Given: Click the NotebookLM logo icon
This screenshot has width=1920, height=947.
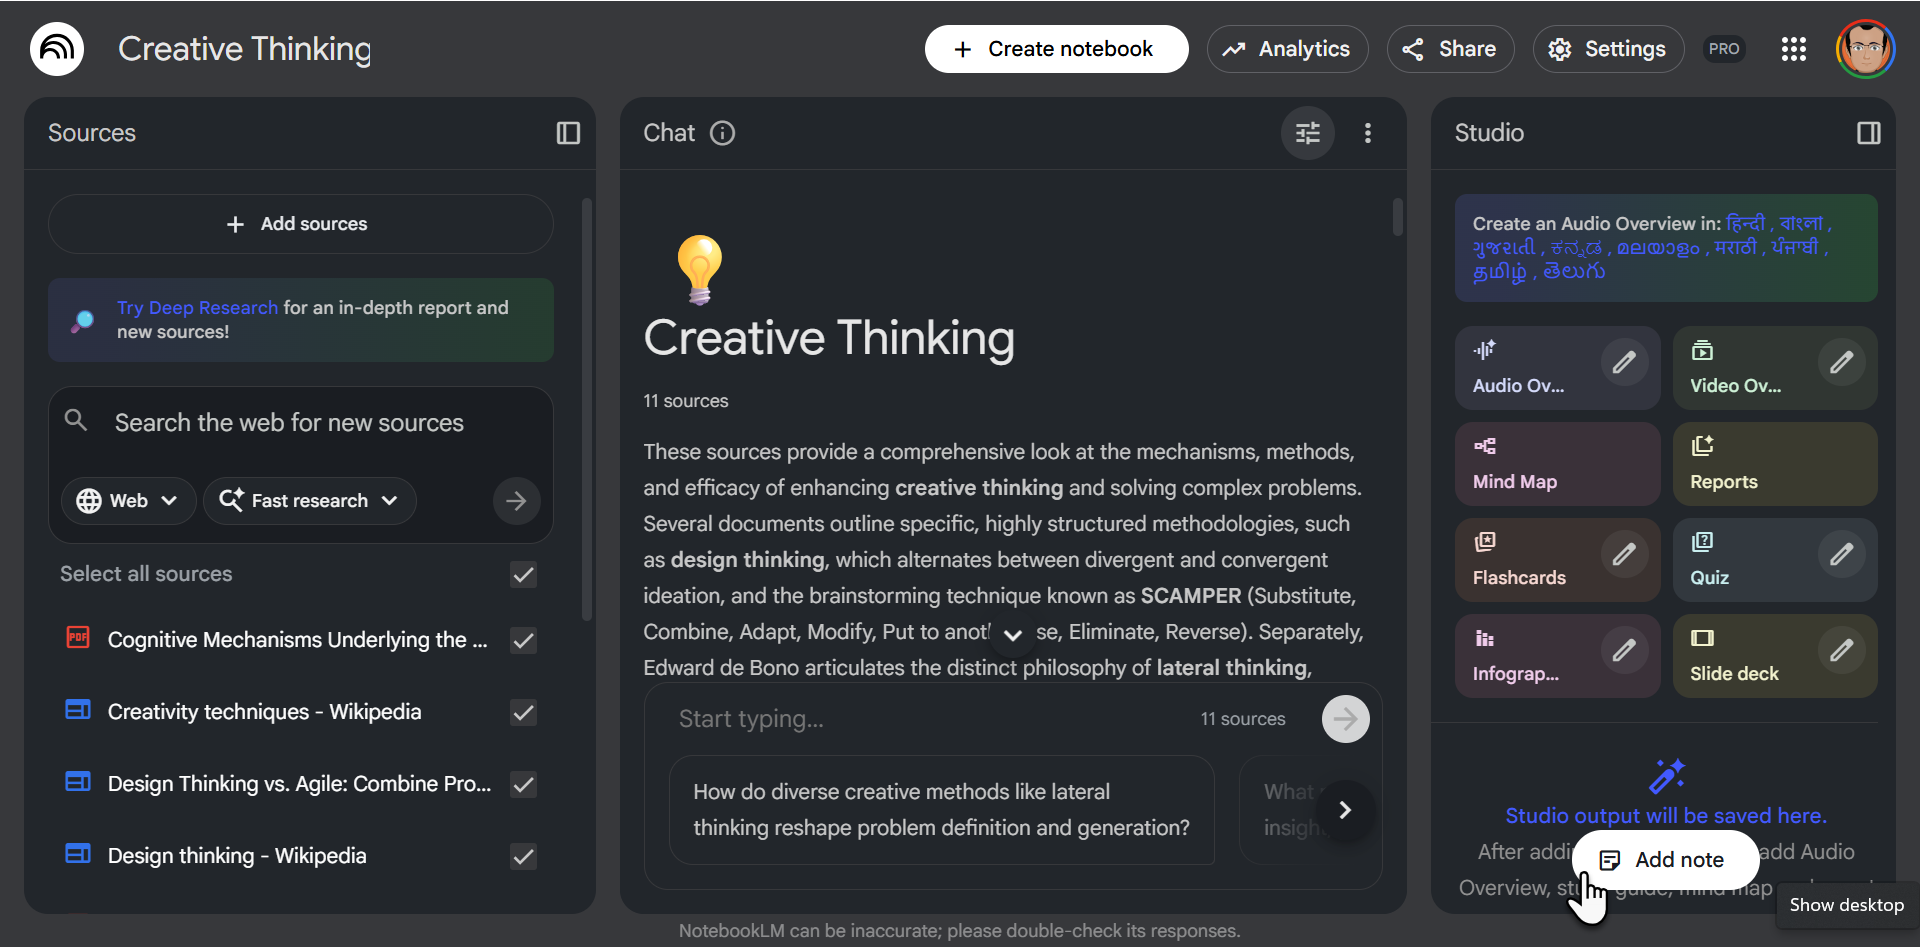Looking at the screenshot, I should pos(57,49).
